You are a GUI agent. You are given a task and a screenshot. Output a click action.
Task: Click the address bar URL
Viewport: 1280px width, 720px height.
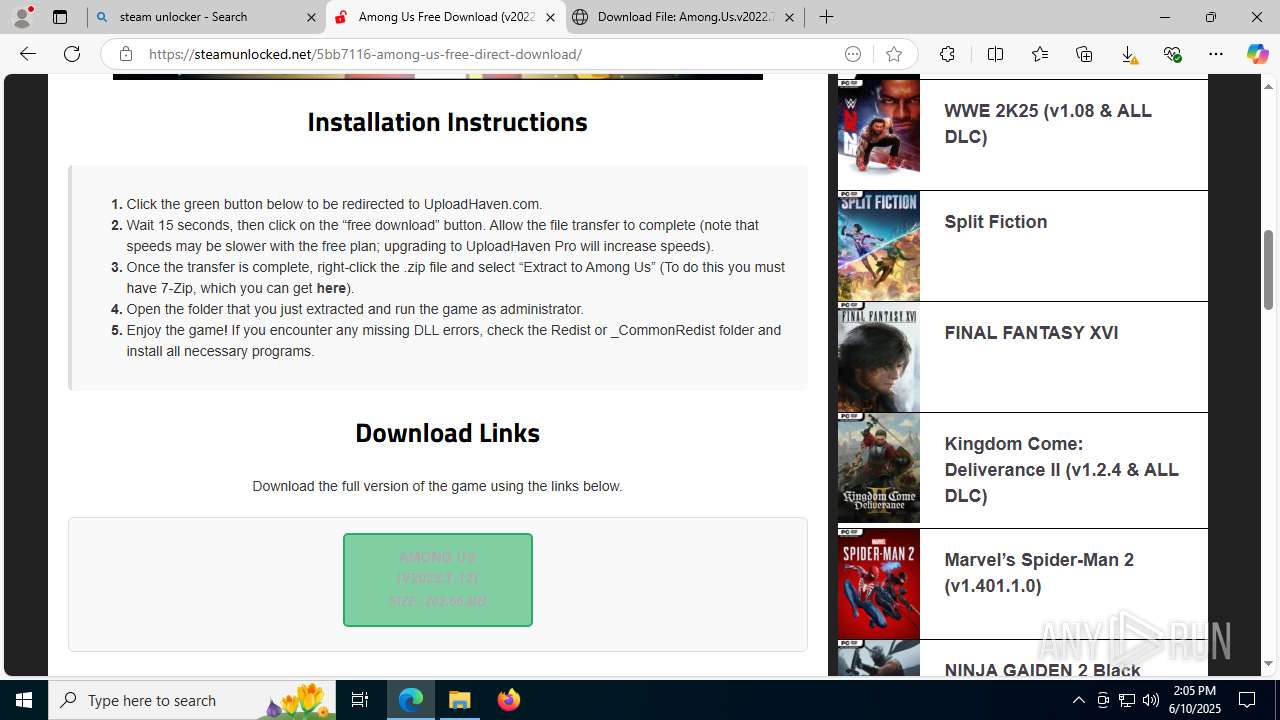365,54
